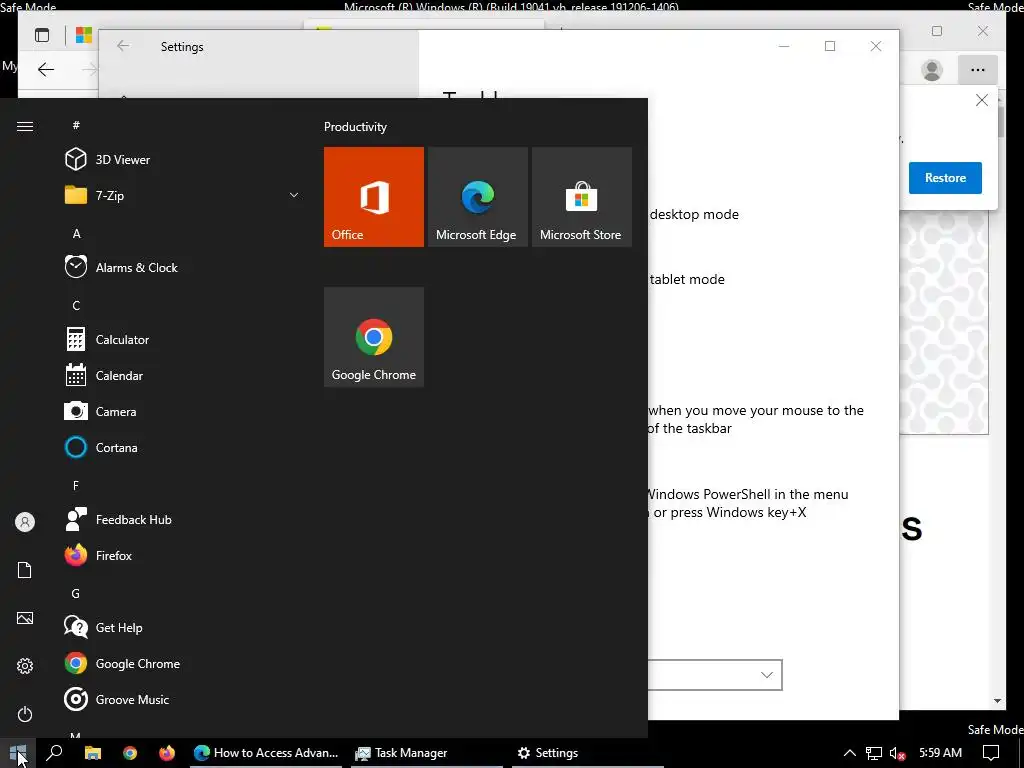The height and width of the screenshot is (768, 1024).
Task: Click the # group header in app list
Action: click(76, 125)
